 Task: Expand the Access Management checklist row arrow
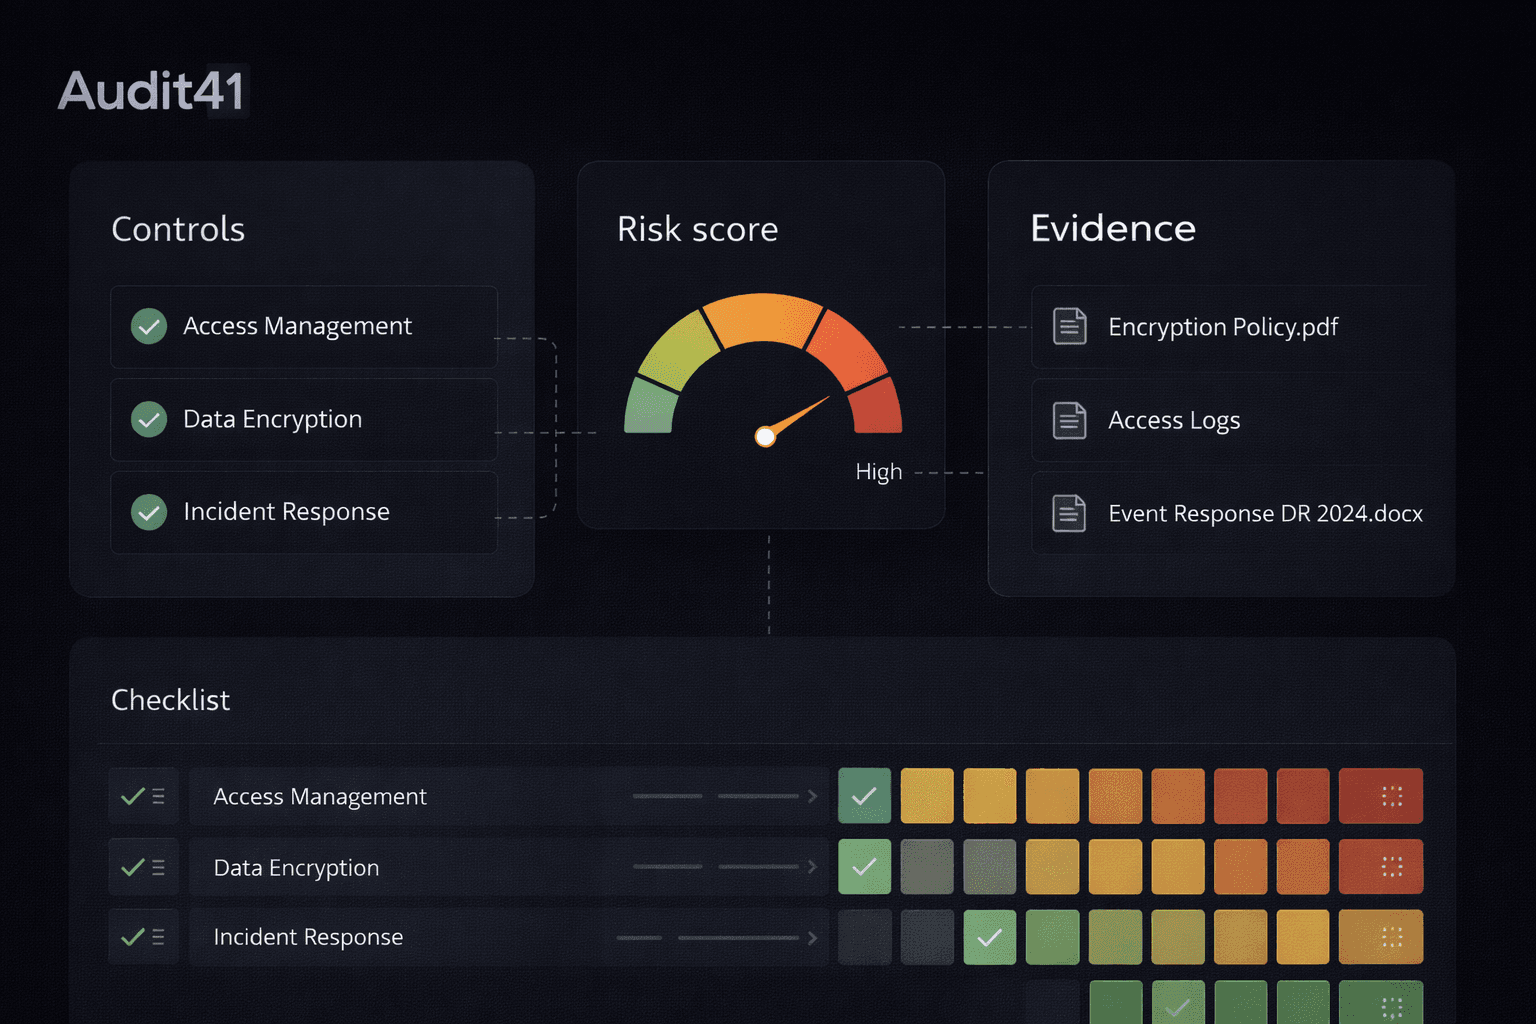pyautogui.click(x=812, y=796)
